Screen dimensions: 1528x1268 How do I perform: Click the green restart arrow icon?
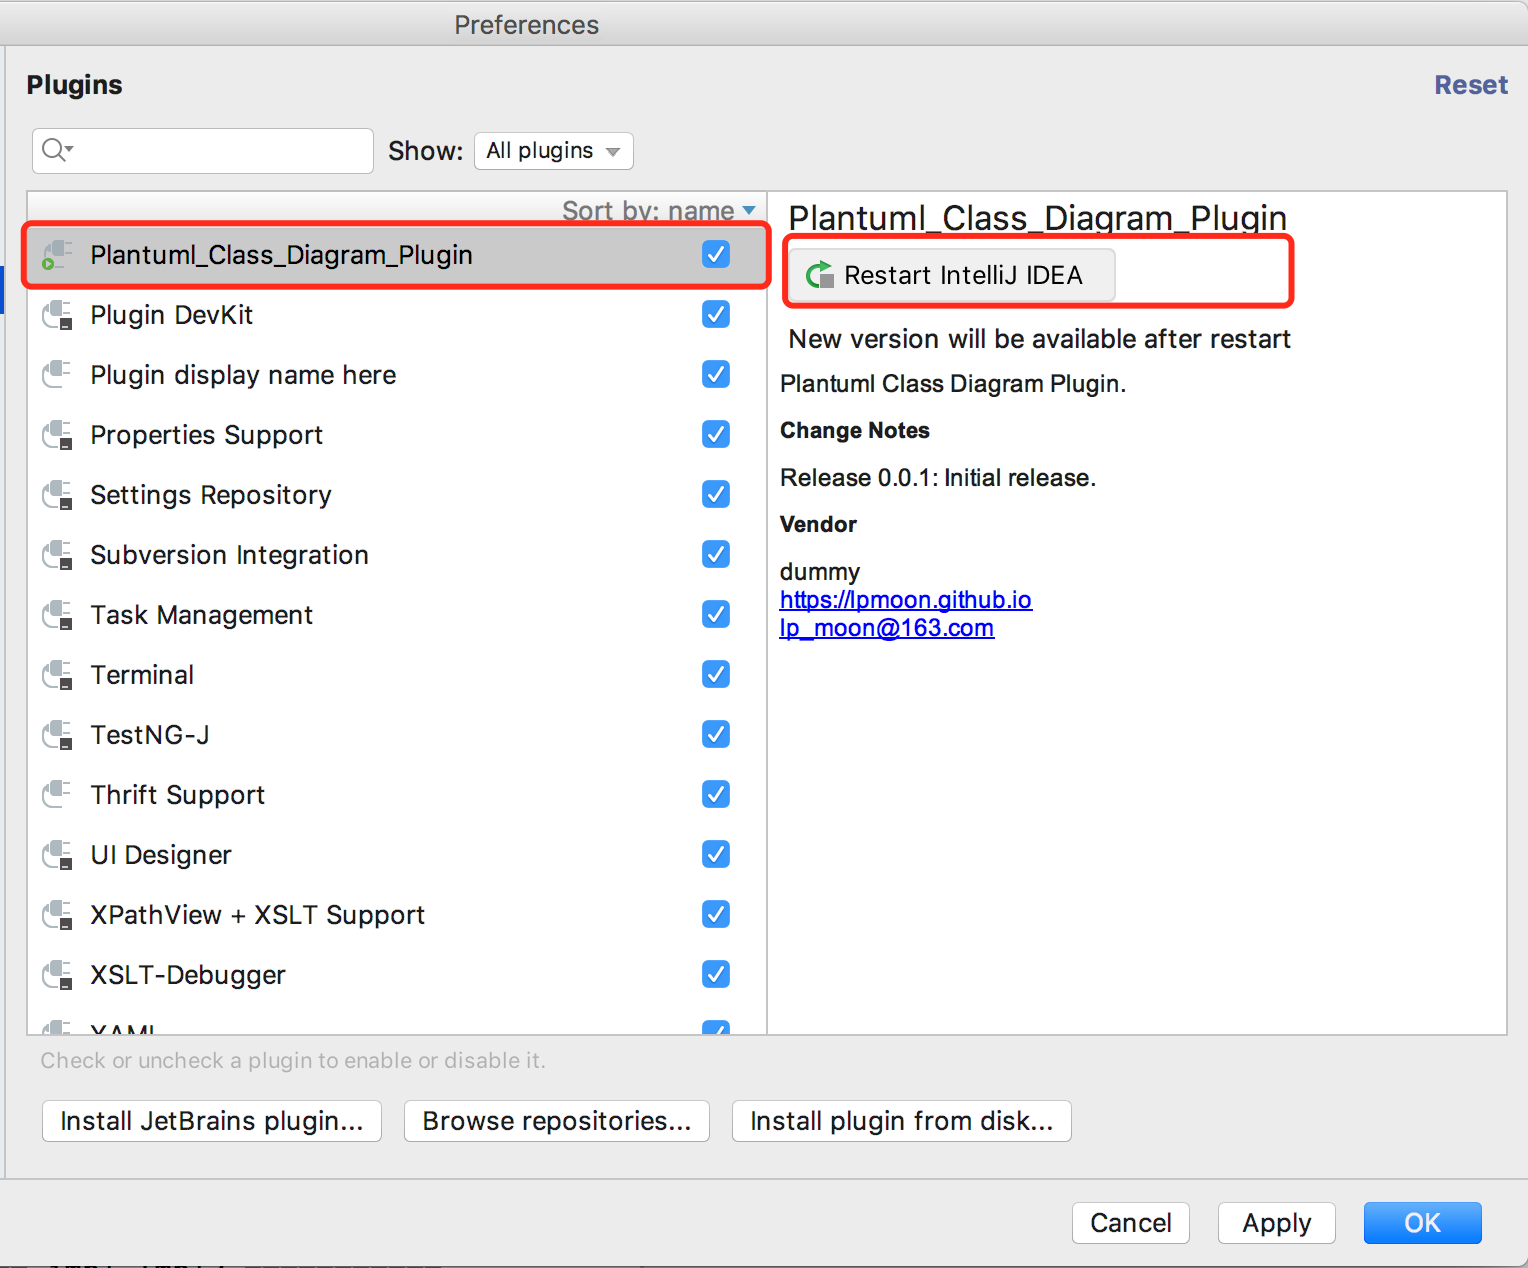point(820,274)
